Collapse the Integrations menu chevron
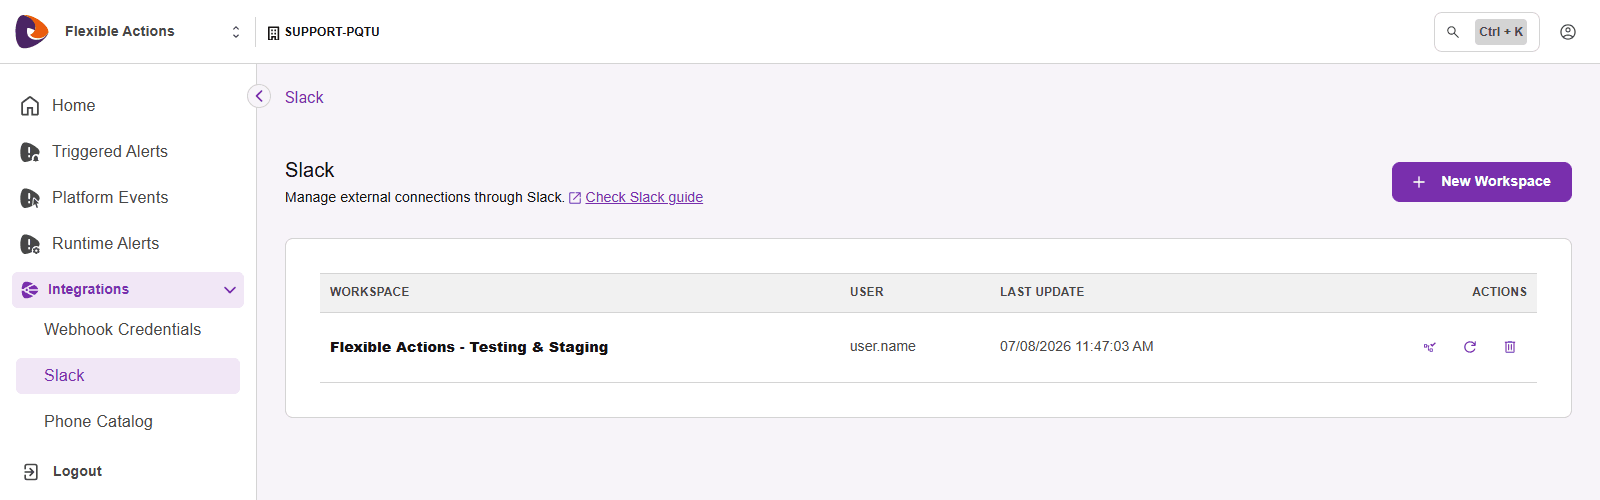The image size is (1600, 500). pyautogui.click(x=230, y=290)
